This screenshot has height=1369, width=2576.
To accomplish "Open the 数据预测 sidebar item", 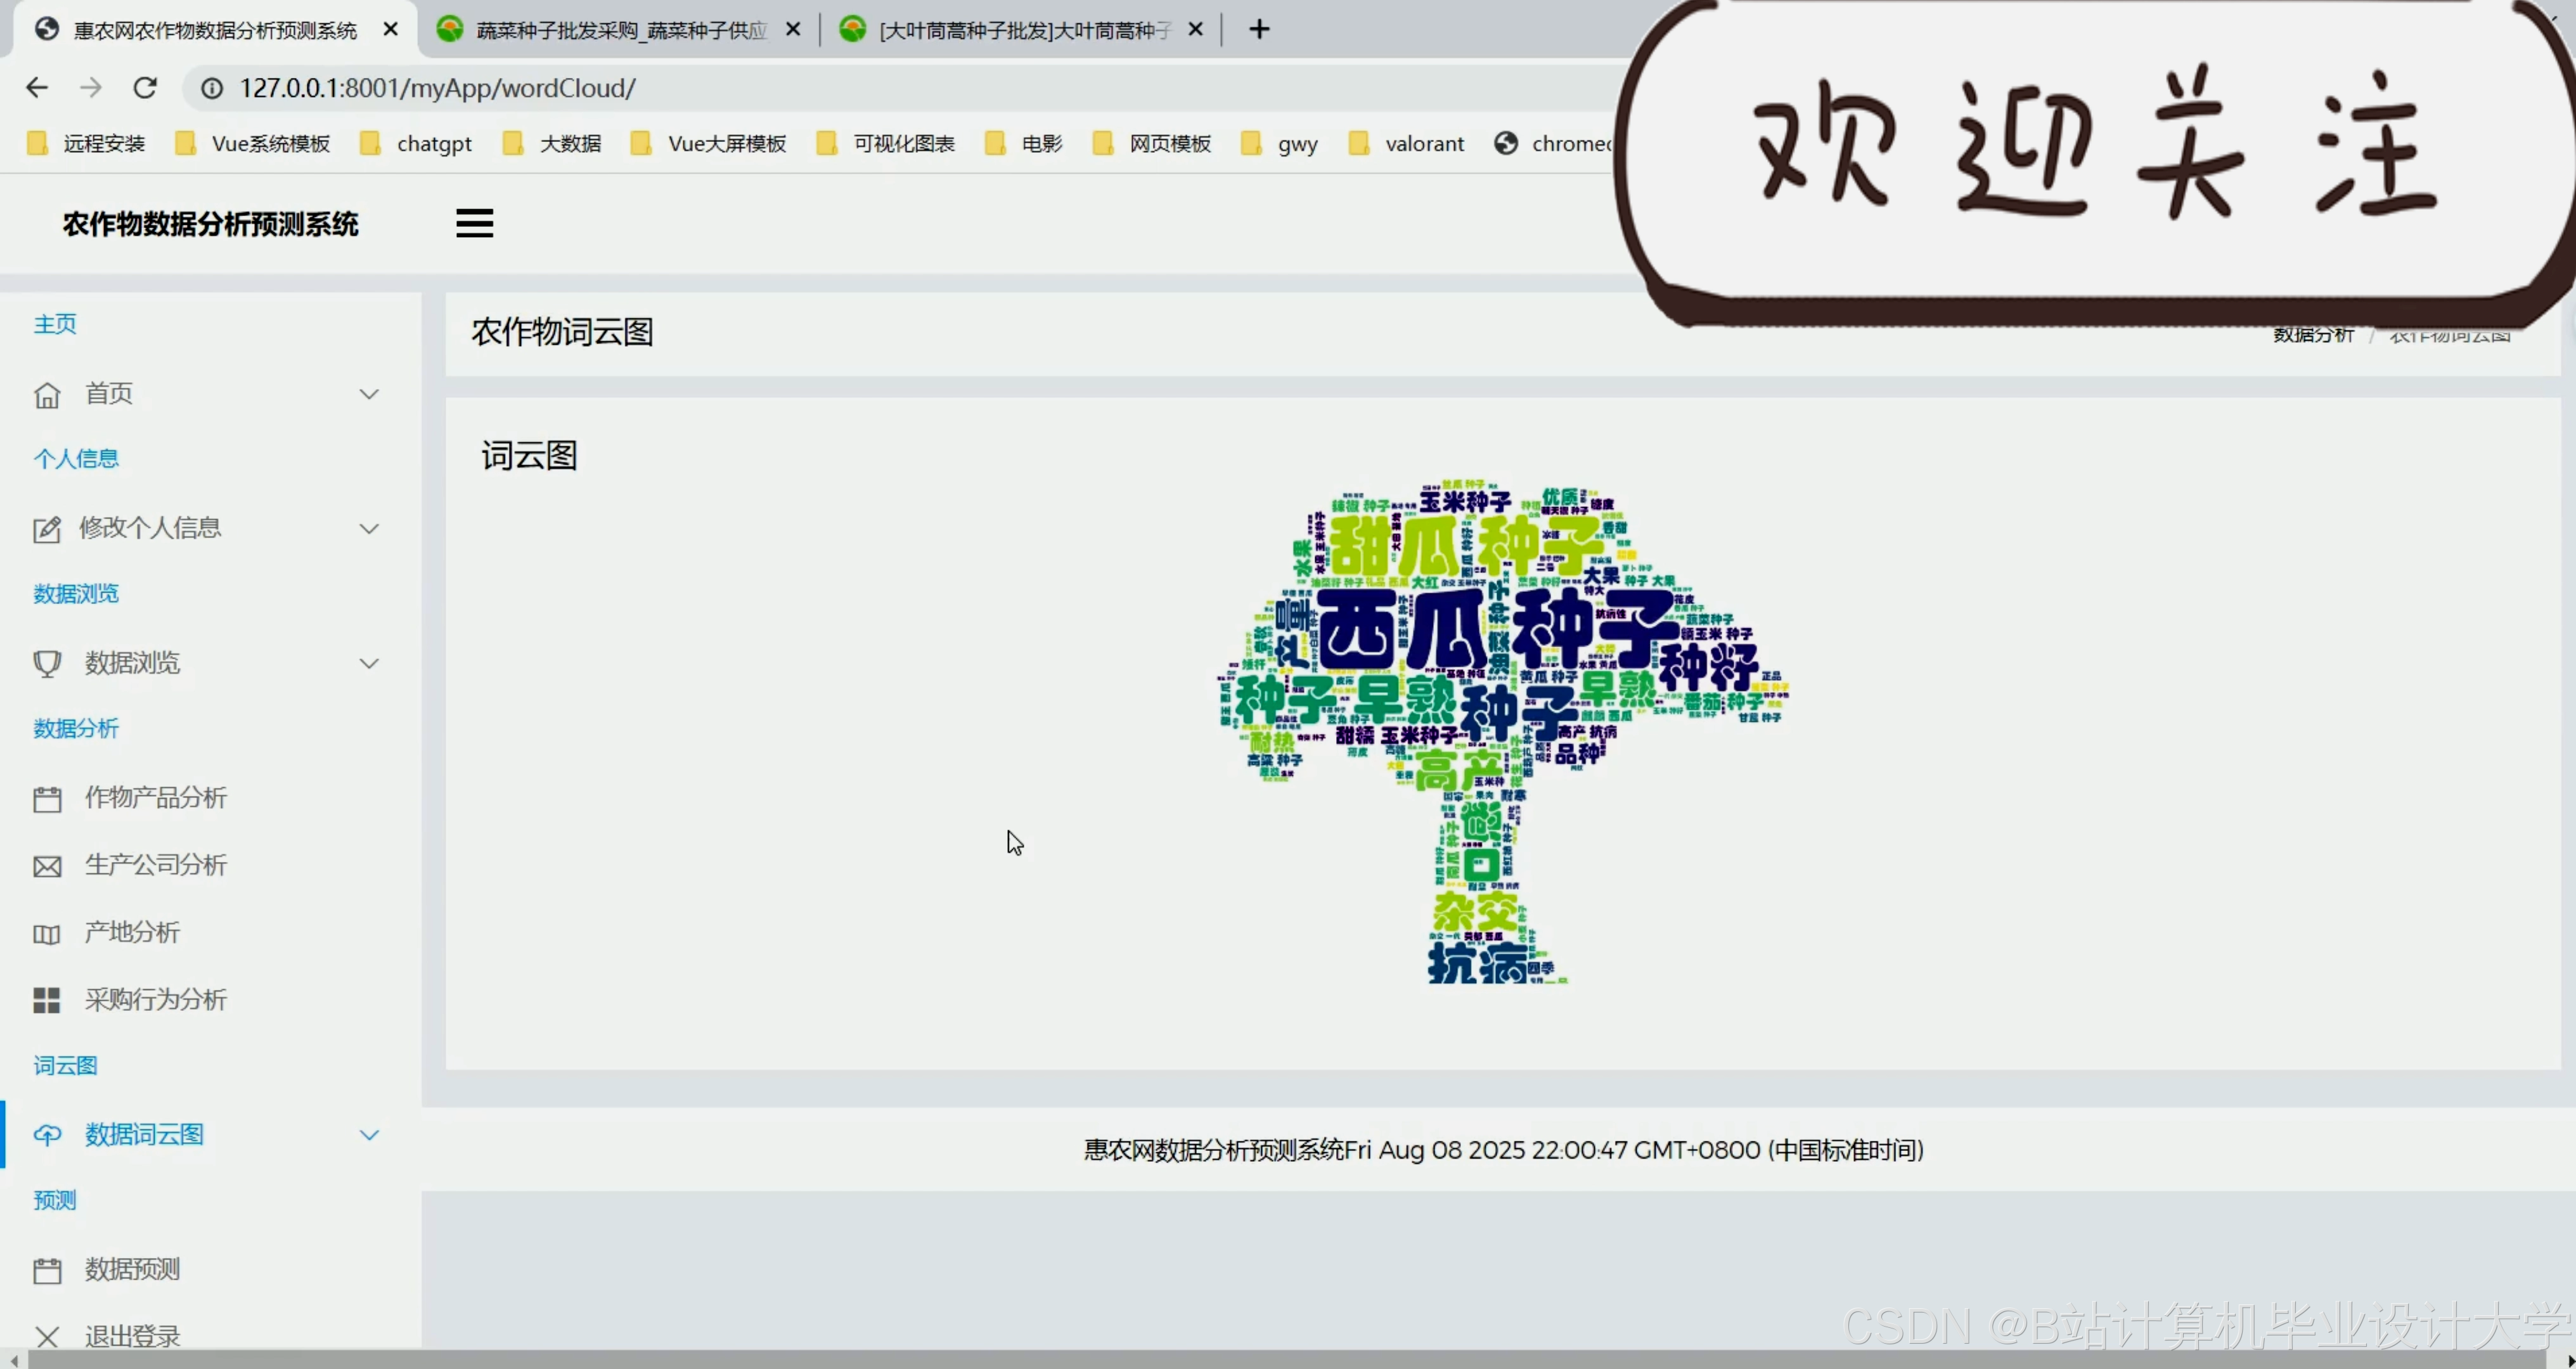I will tap(132, 1269).
